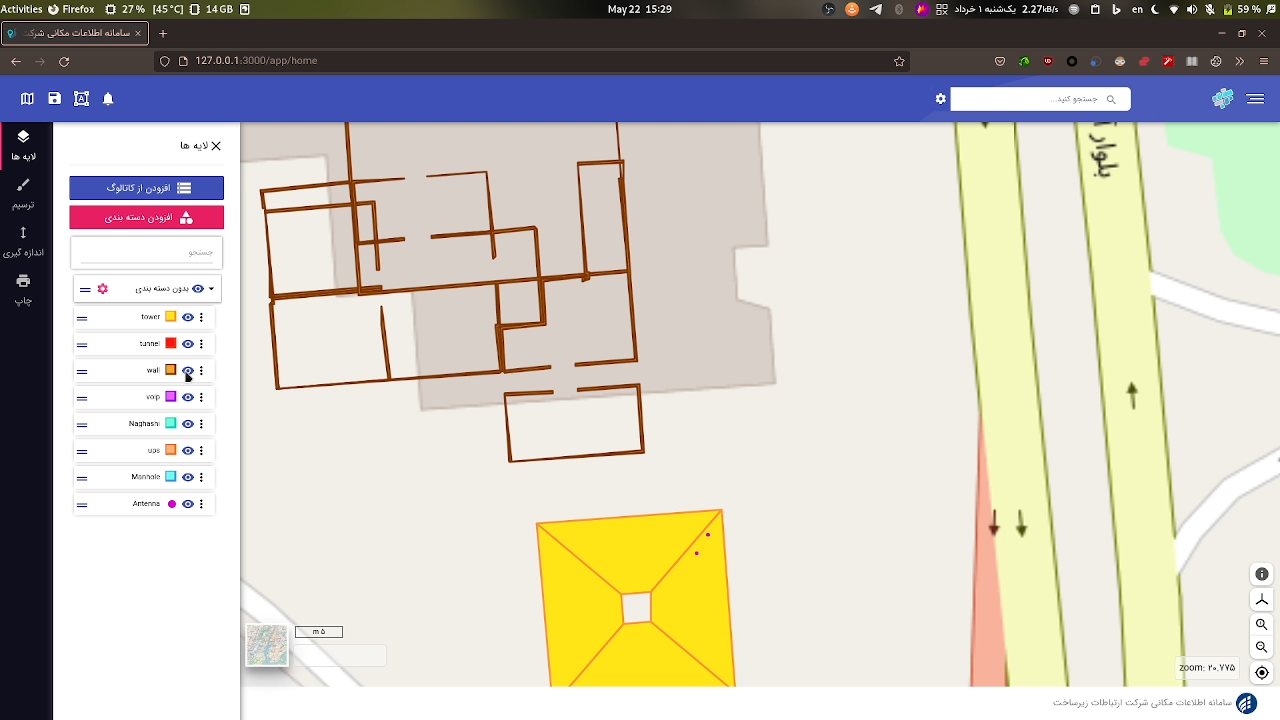Click the tunnel layer's red color swatch
The height and width of the screenshot is (720, 1280).
[170, 343]
